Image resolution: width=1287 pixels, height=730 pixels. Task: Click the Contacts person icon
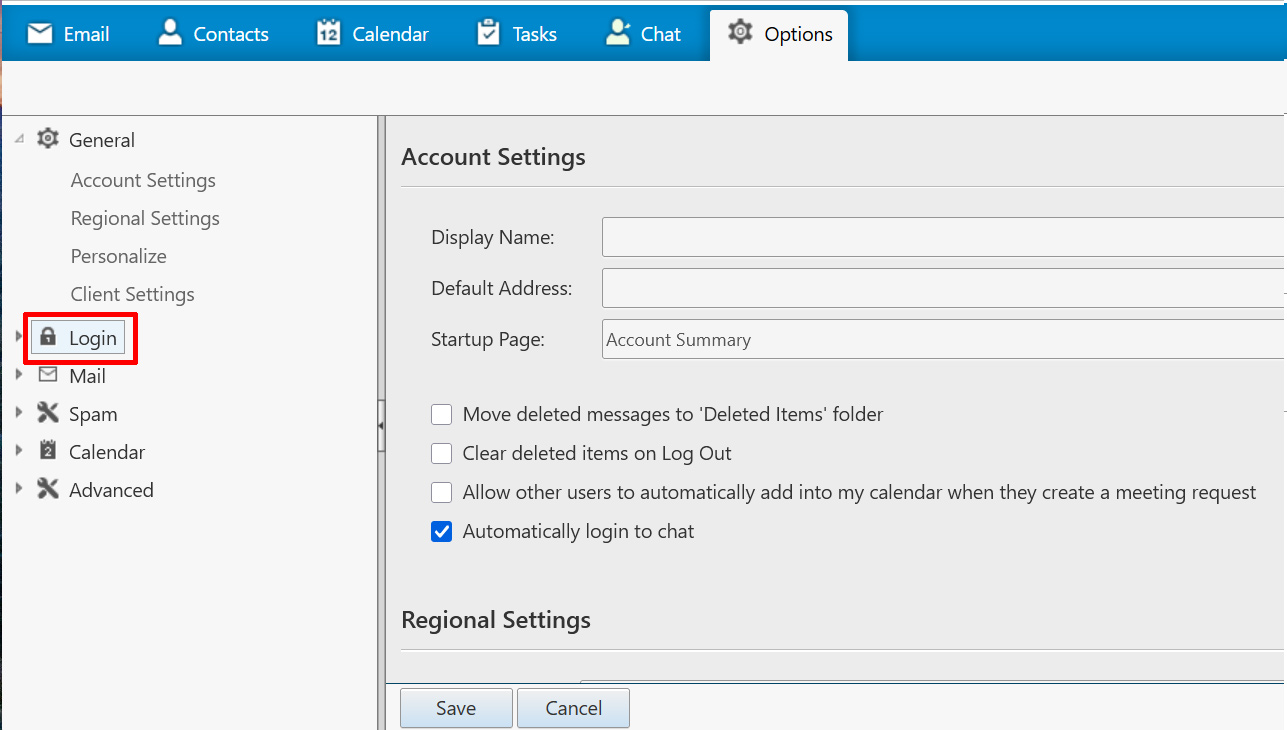point(171,33)
